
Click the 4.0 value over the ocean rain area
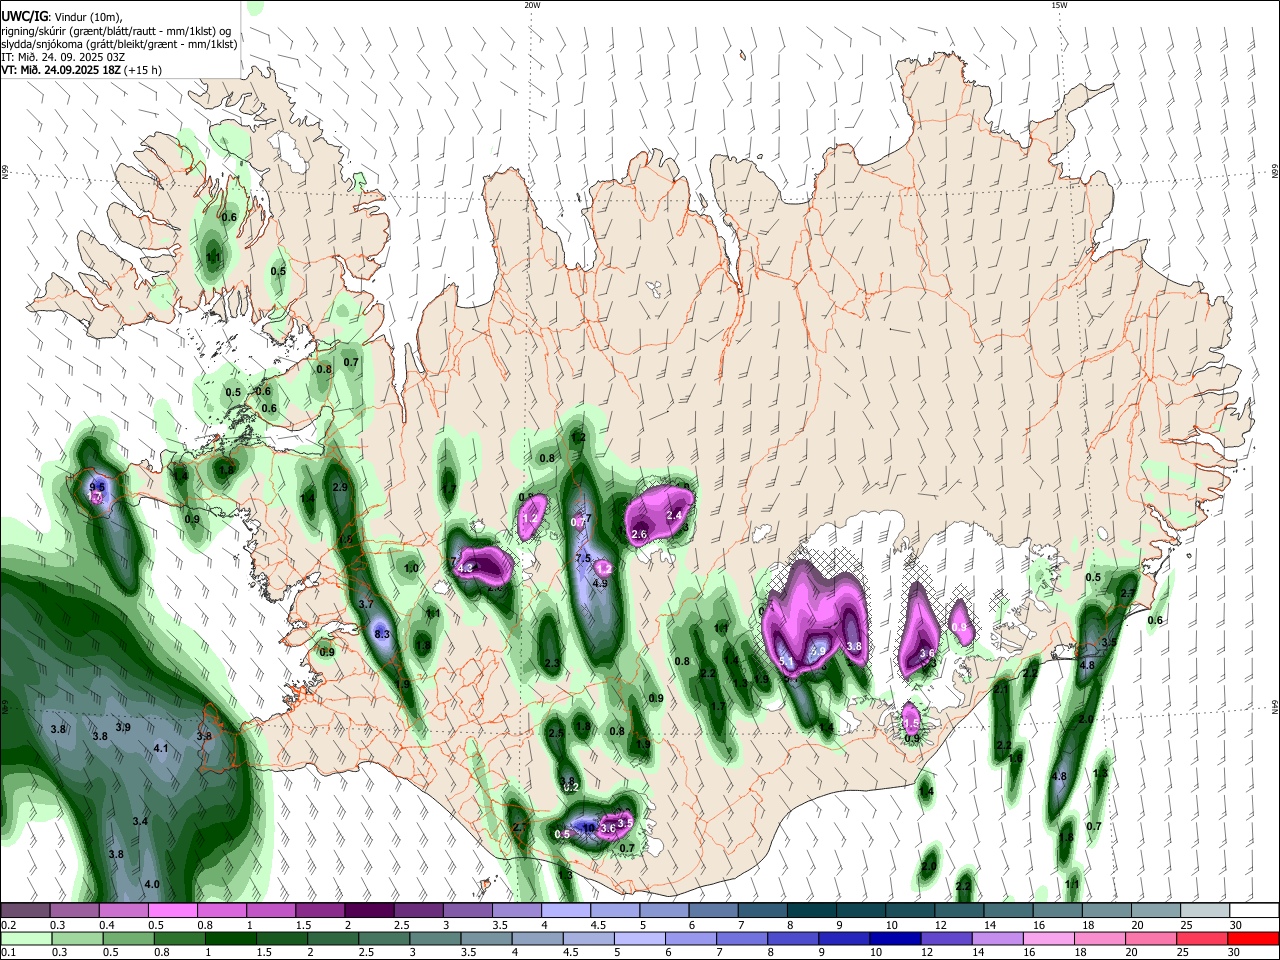pyautogui.click(x=152, y=885)
